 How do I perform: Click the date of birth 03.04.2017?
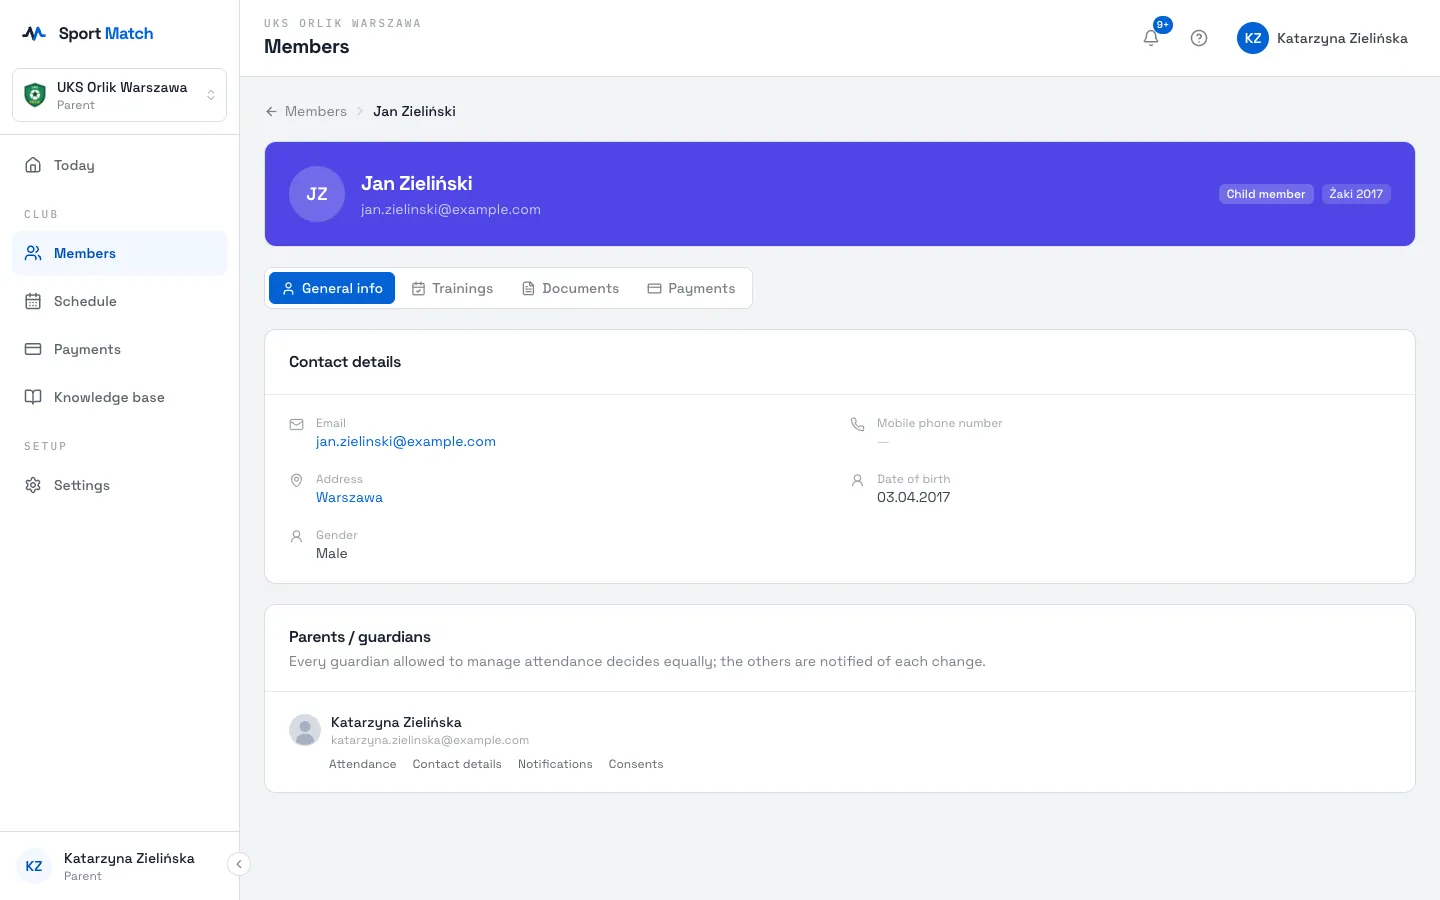coord(913,497)
